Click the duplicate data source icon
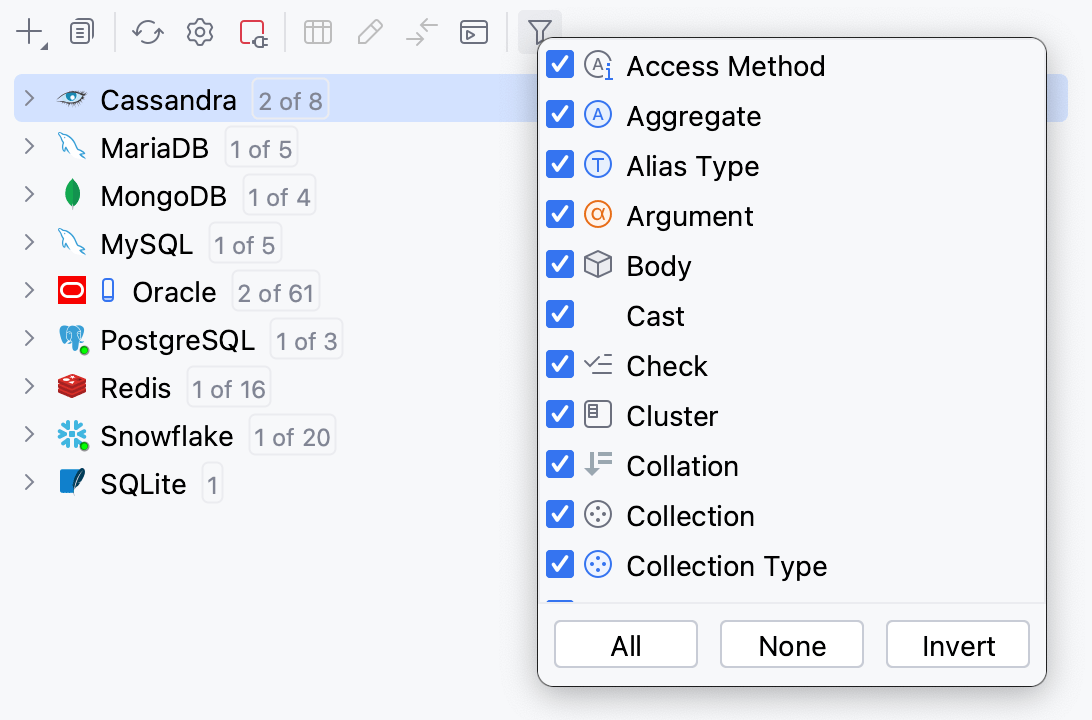This screenshot has width=1092, height=720. tap(81, 31)
